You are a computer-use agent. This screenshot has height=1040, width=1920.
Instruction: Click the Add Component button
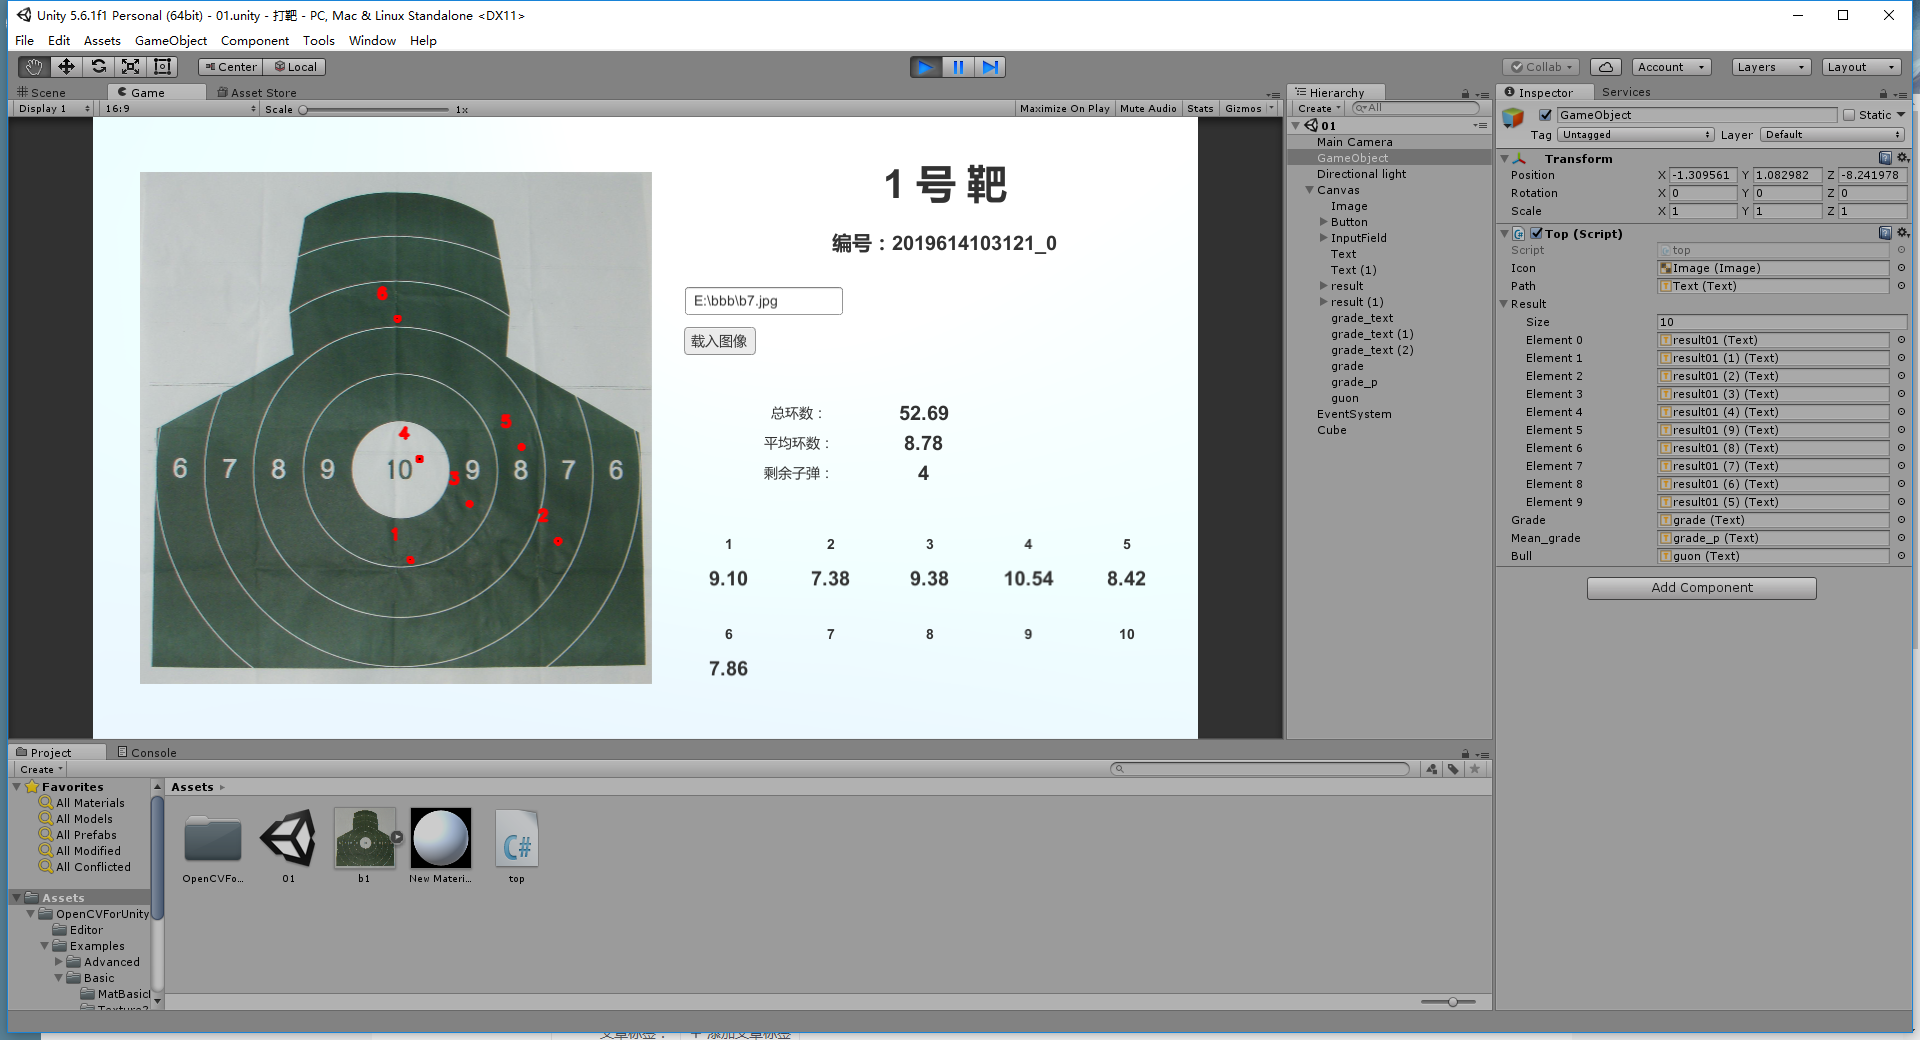point(1701,588)
